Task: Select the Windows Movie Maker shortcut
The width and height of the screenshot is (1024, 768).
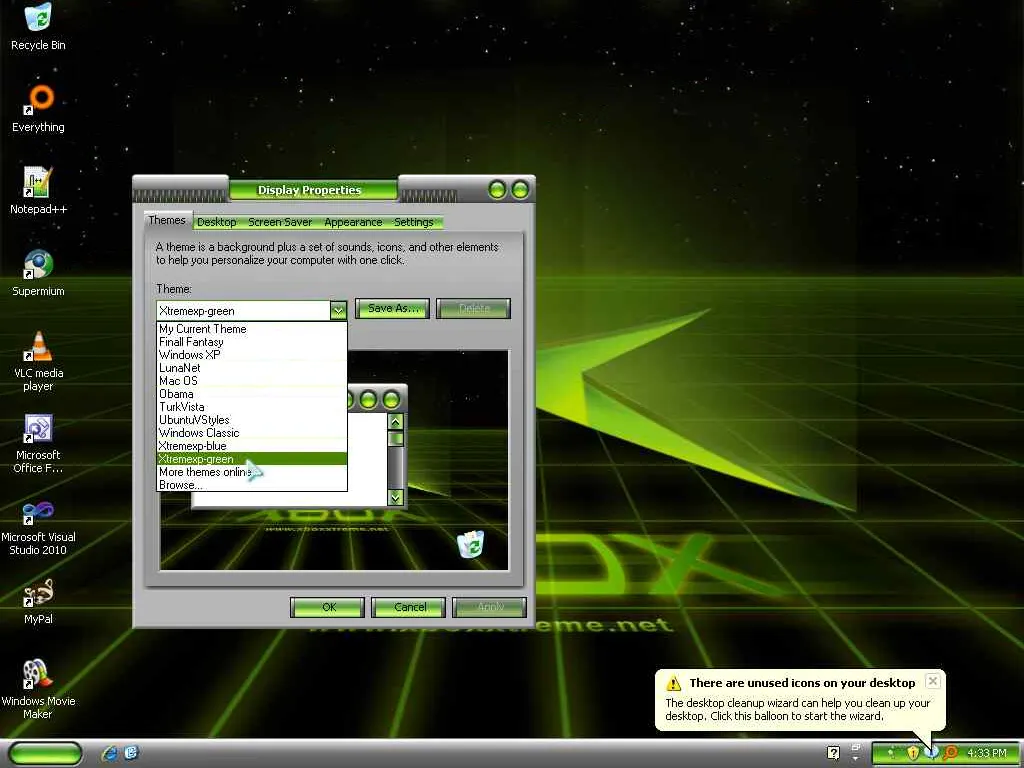Action: pos(38,689)
